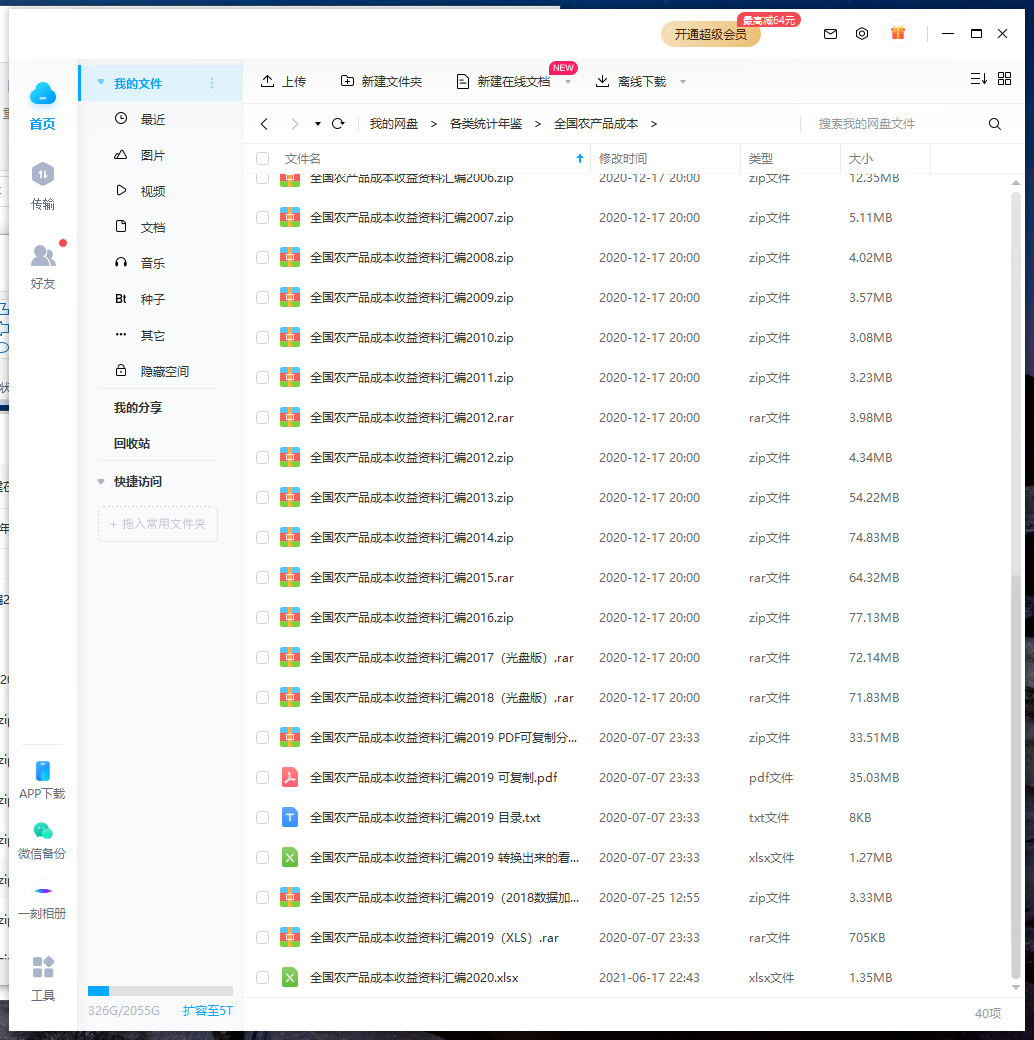
Task: Open the 首页 home cloud icon
Action: point(42,94)
